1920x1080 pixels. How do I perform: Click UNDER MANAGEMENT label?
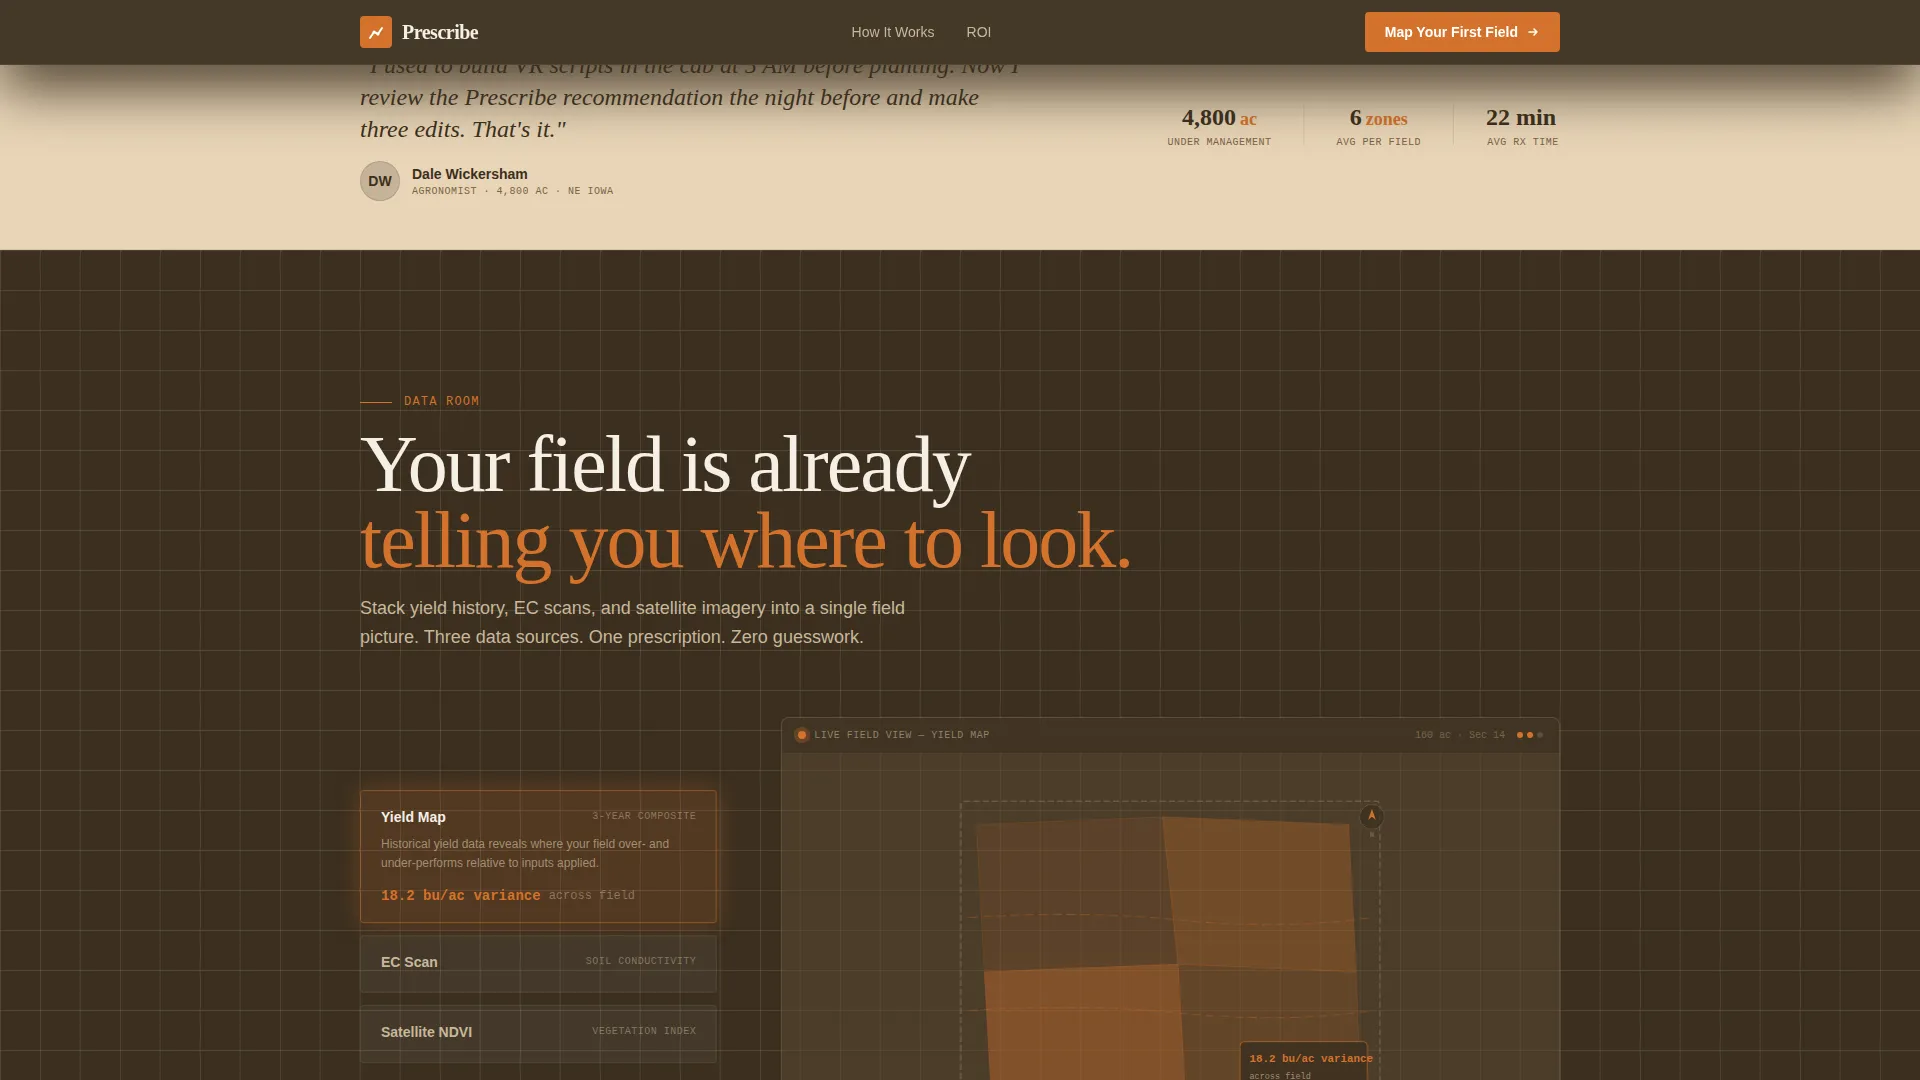tap(1219, 142)
